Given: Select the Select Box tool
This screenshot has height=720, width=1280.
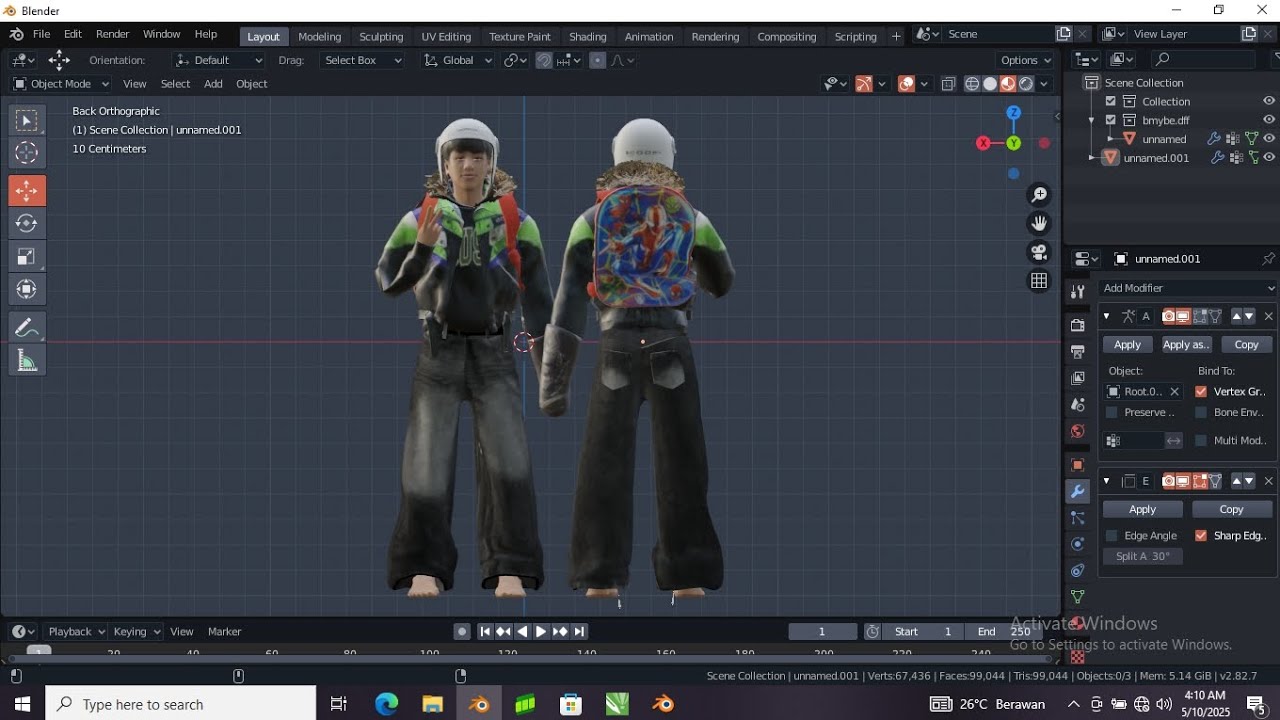Looking at the screenshot, I should [x=27, y=121].
